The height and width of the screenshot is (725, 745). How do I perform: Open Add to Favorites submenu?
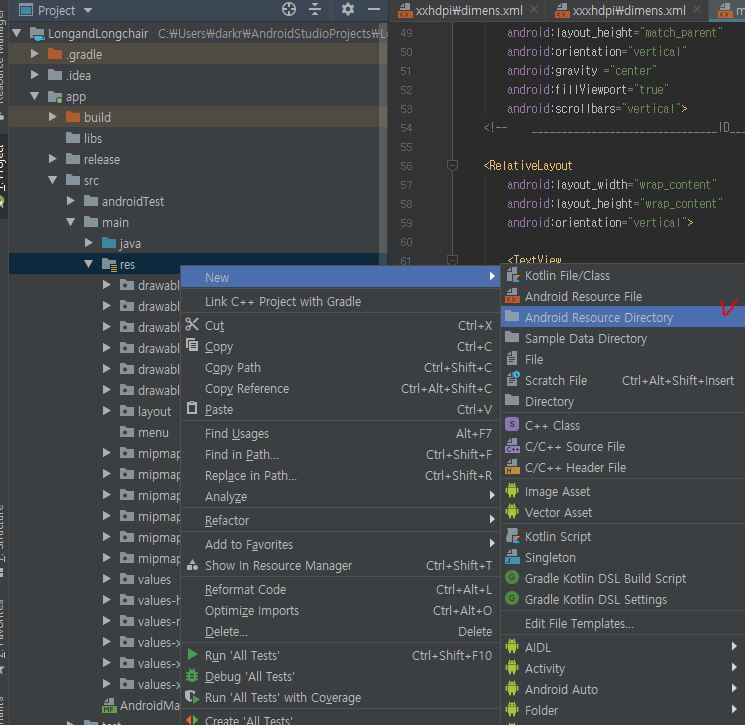(x=340, y=544)
